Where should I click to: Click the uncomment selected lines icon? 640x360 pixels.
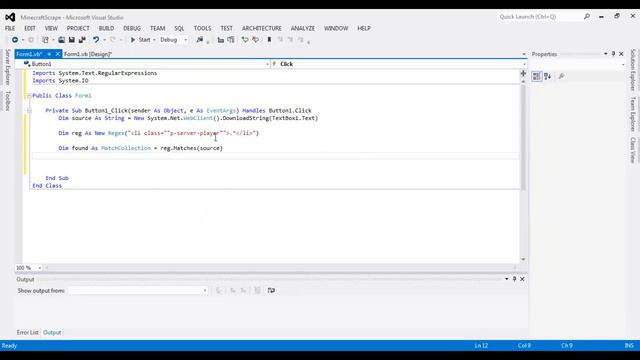click(x=256, y=40)
